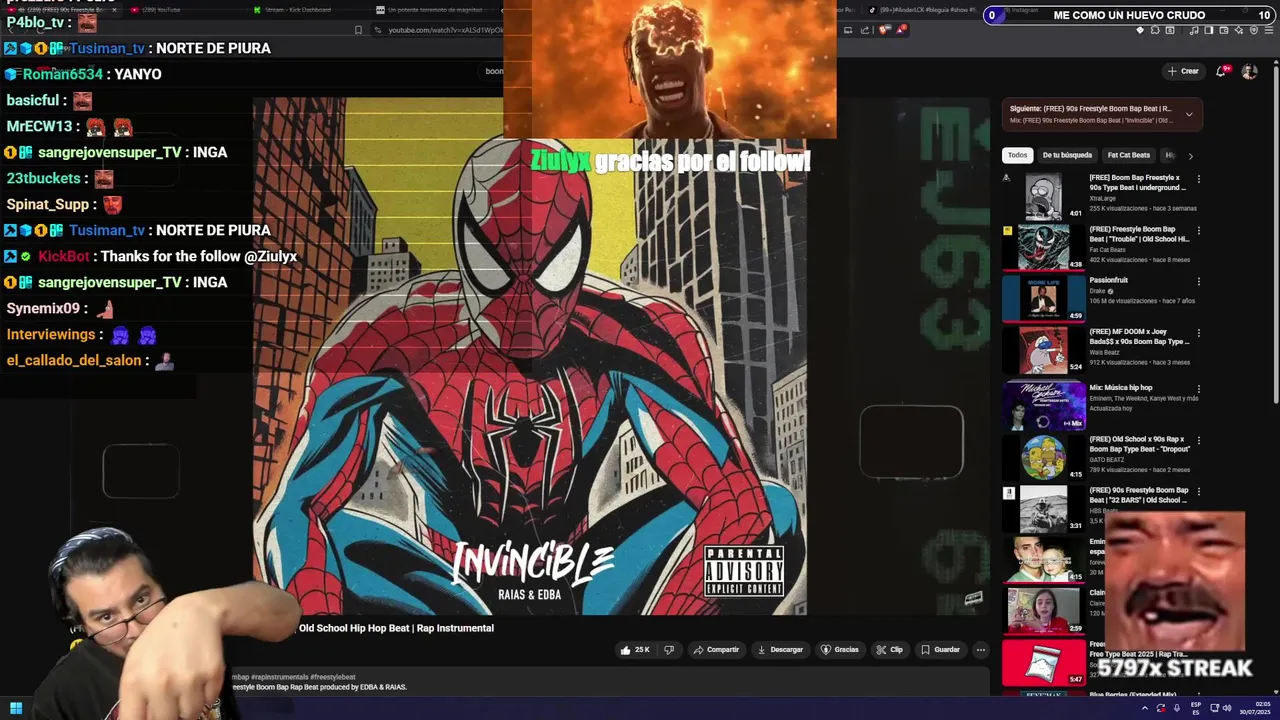1280x720 pixels.
Task: Click the Brave rewards triangle icon
Action: 901,30
